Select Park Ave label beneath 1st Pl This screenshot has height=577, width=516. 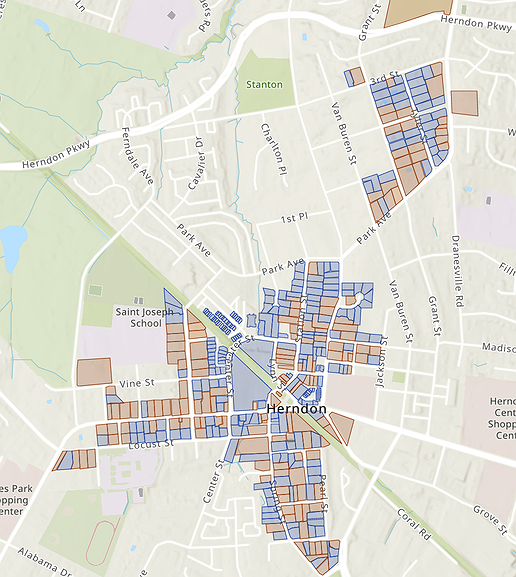283,266
